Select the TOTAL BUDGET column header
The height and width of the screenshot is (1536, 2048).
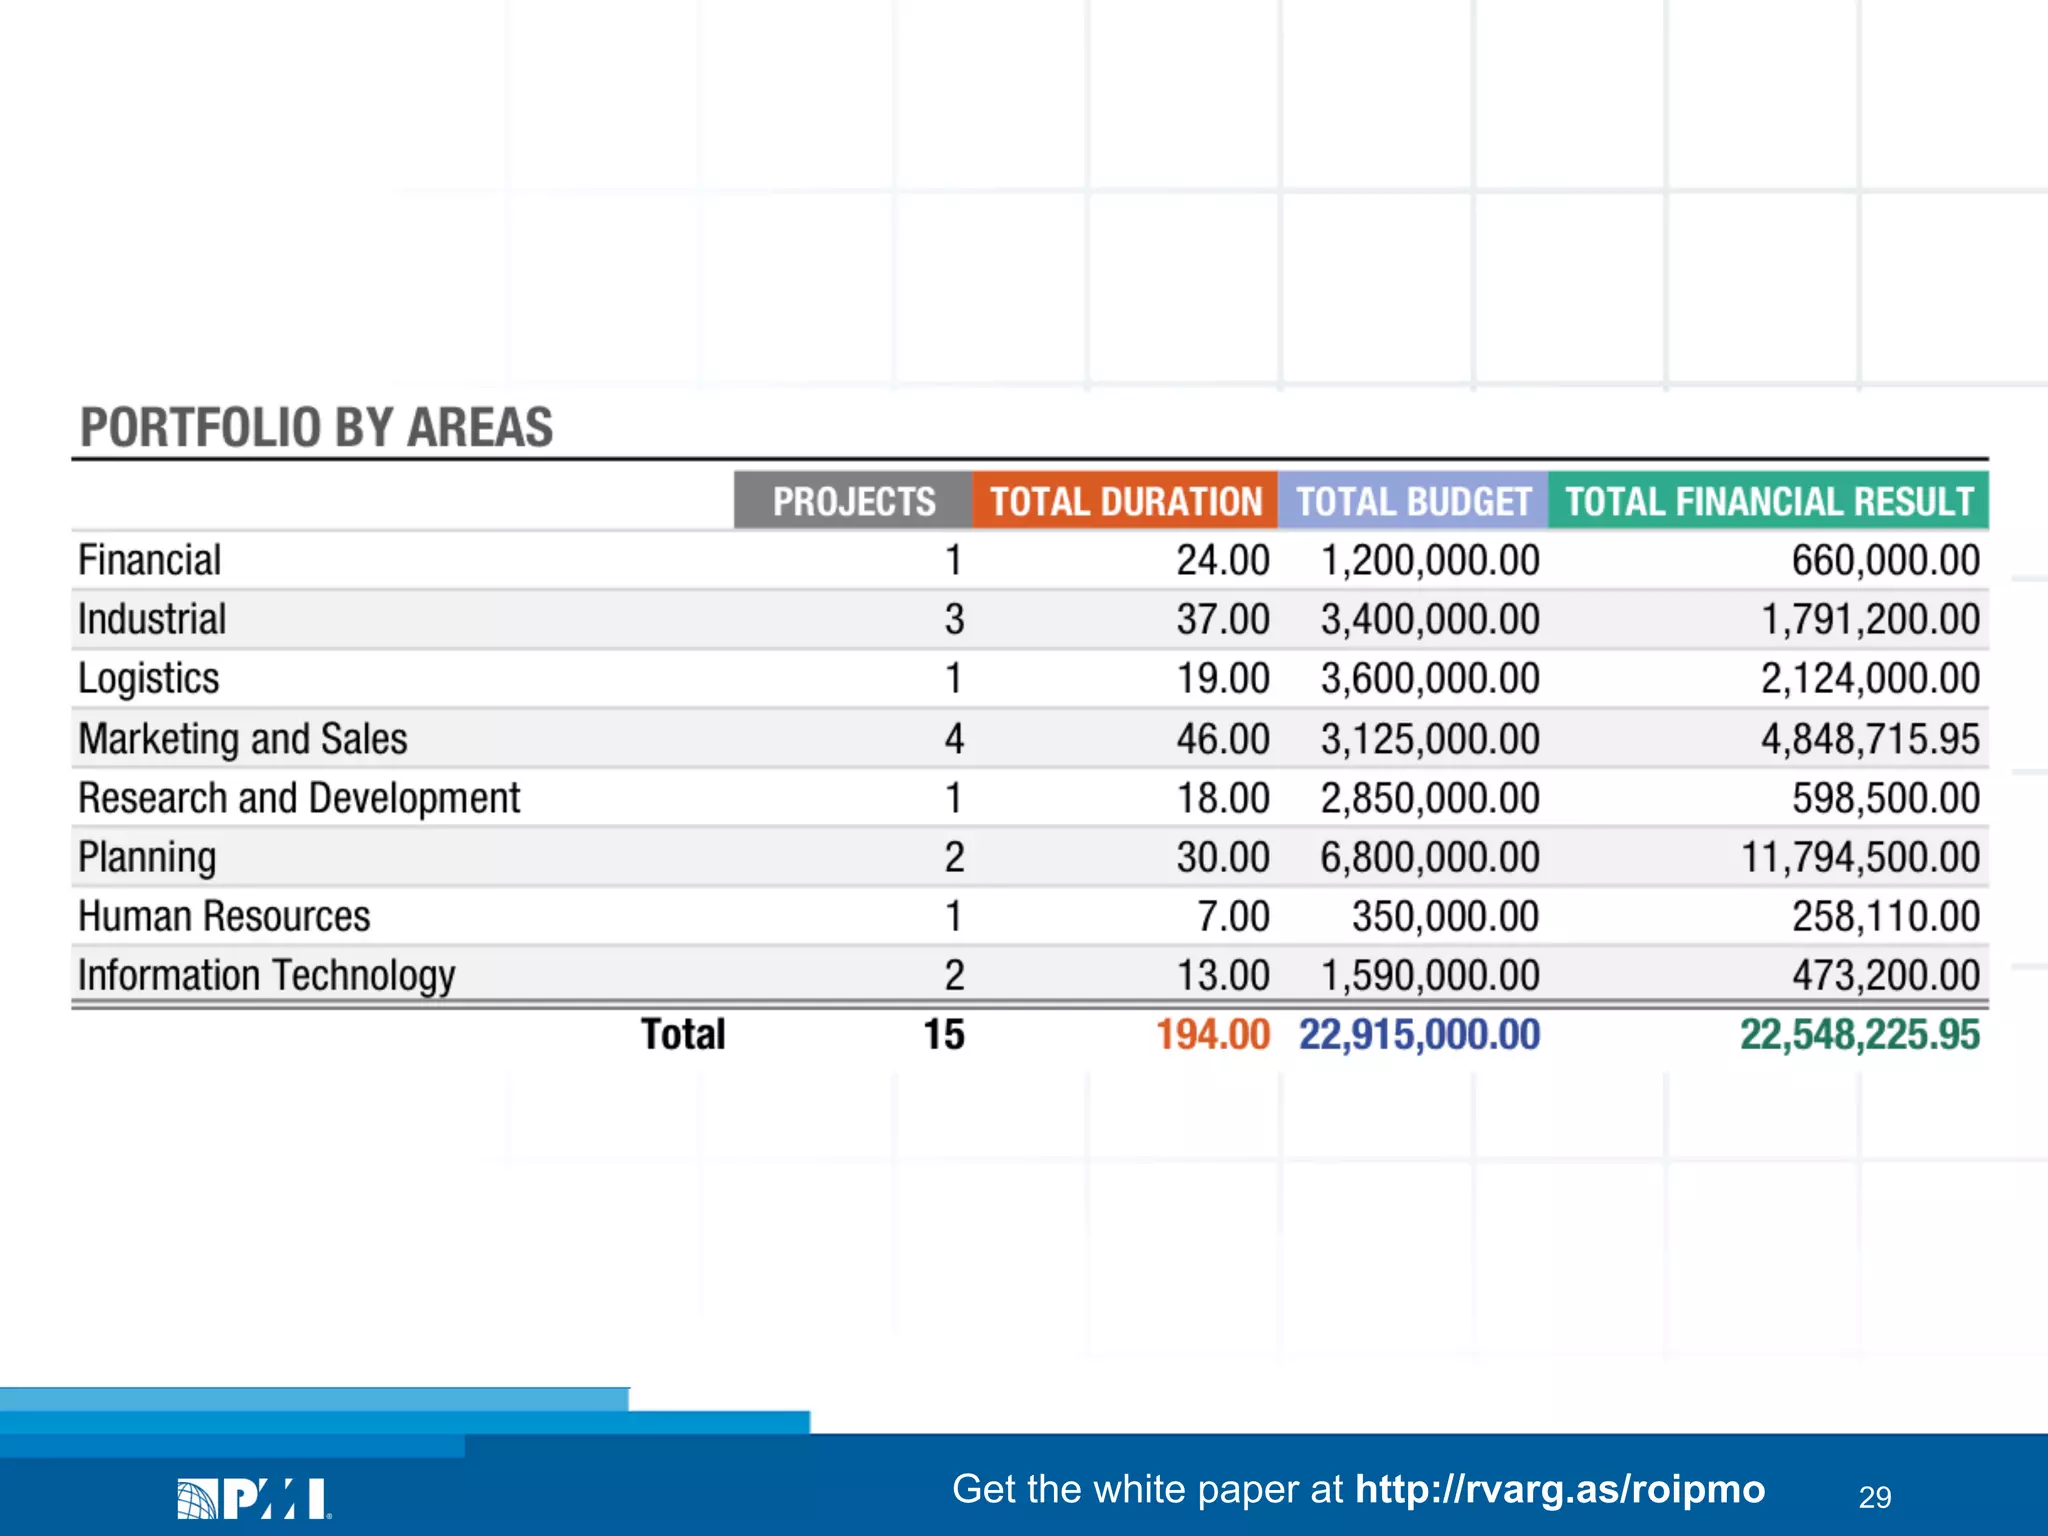point(1413,501)
